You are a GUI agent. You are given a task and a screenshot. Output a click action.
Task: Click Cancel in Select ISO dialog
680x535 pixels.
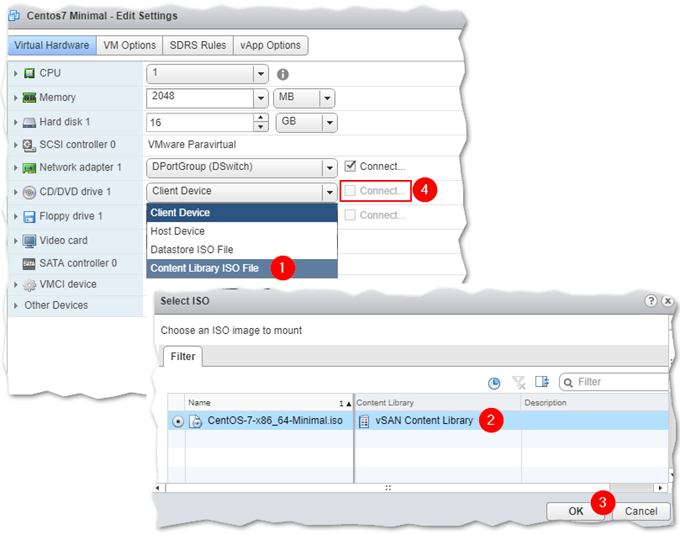[x=641, y=511]
